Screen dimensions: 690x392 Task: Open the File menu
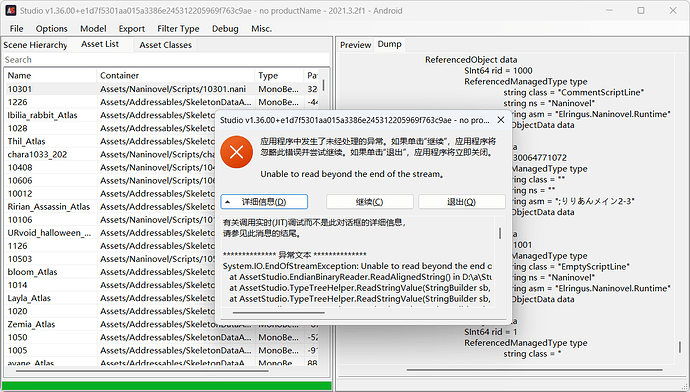click(16, 29)
